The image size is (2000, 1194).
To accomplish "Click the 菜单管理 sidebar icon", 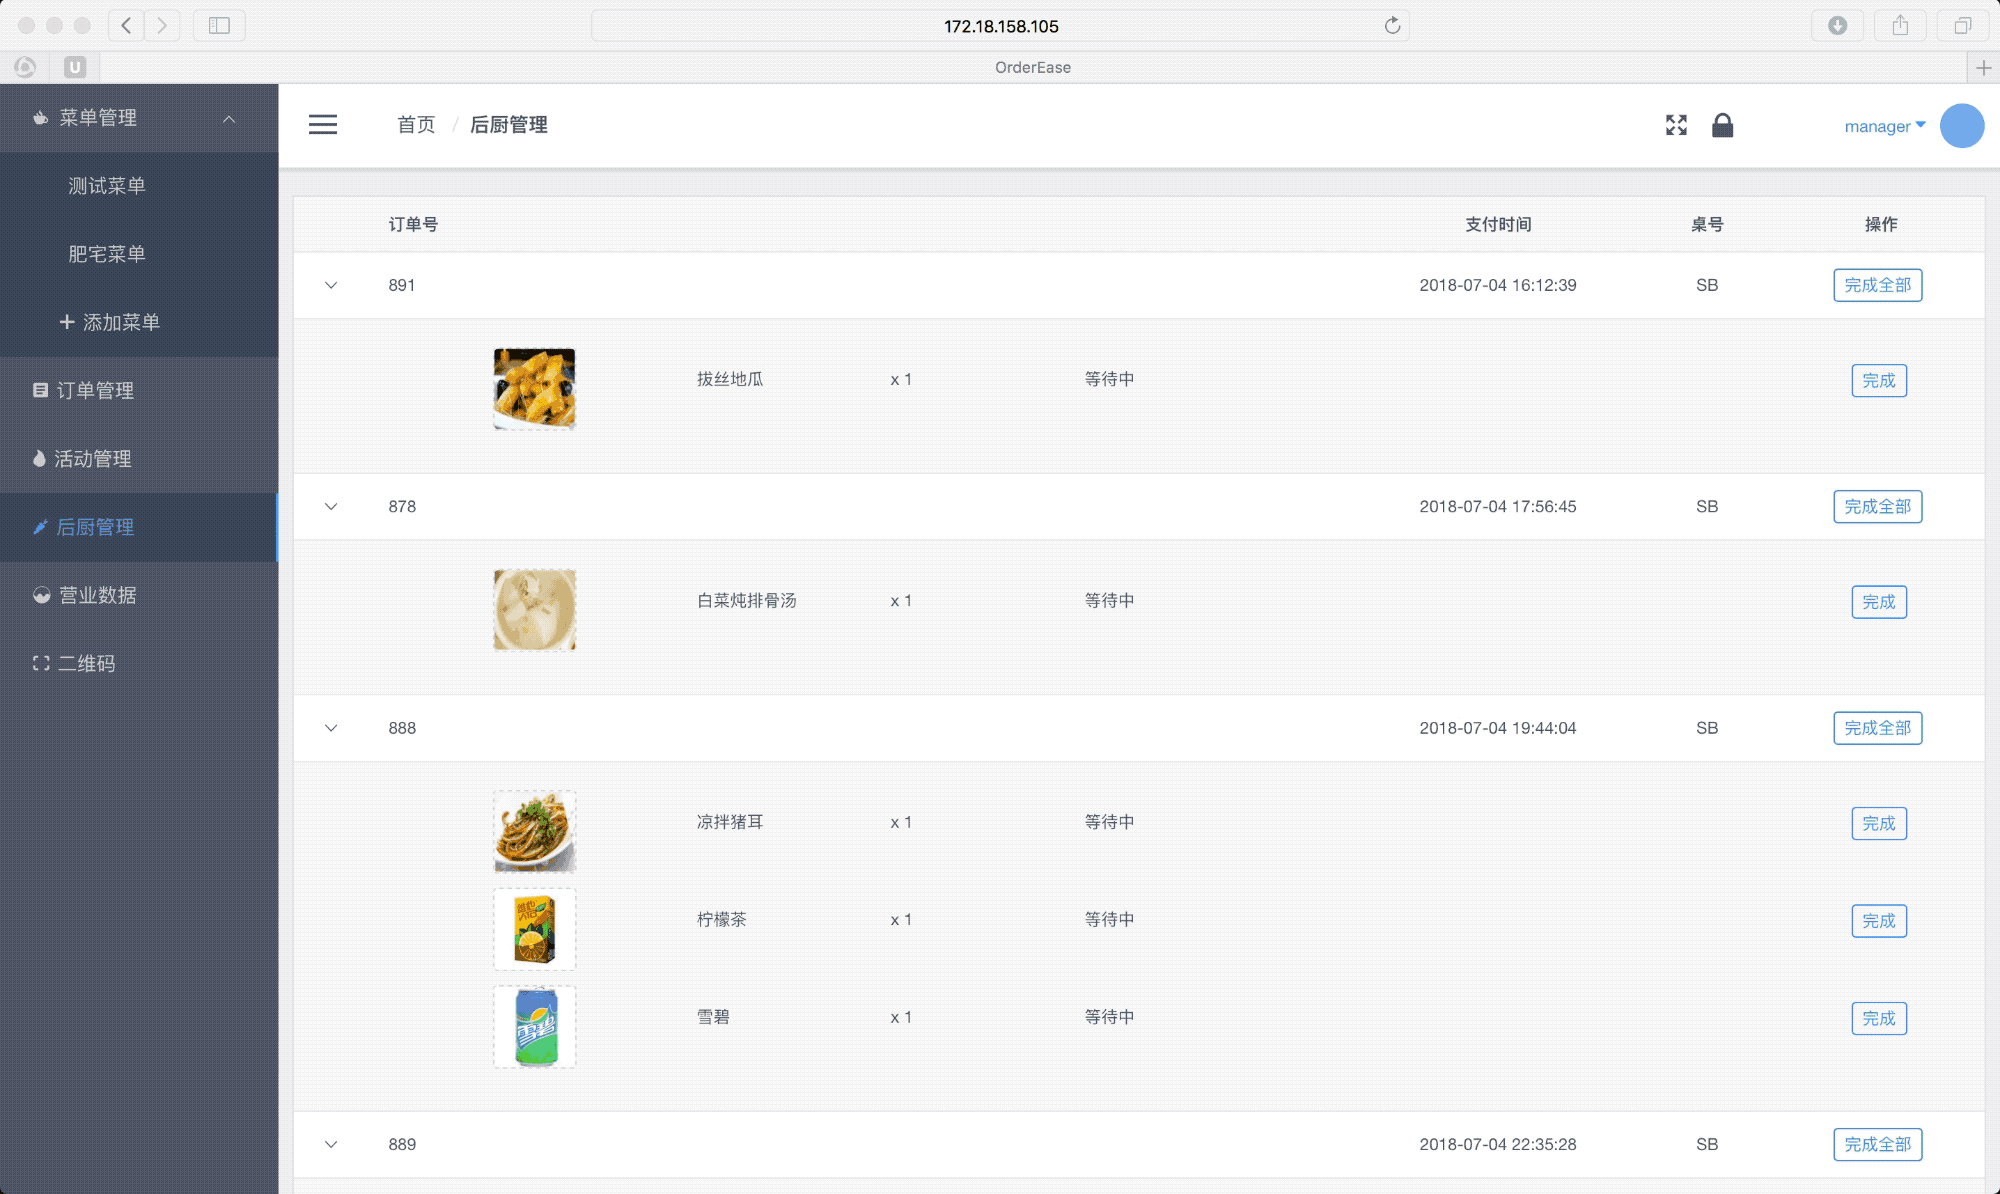I will point(38,118).
